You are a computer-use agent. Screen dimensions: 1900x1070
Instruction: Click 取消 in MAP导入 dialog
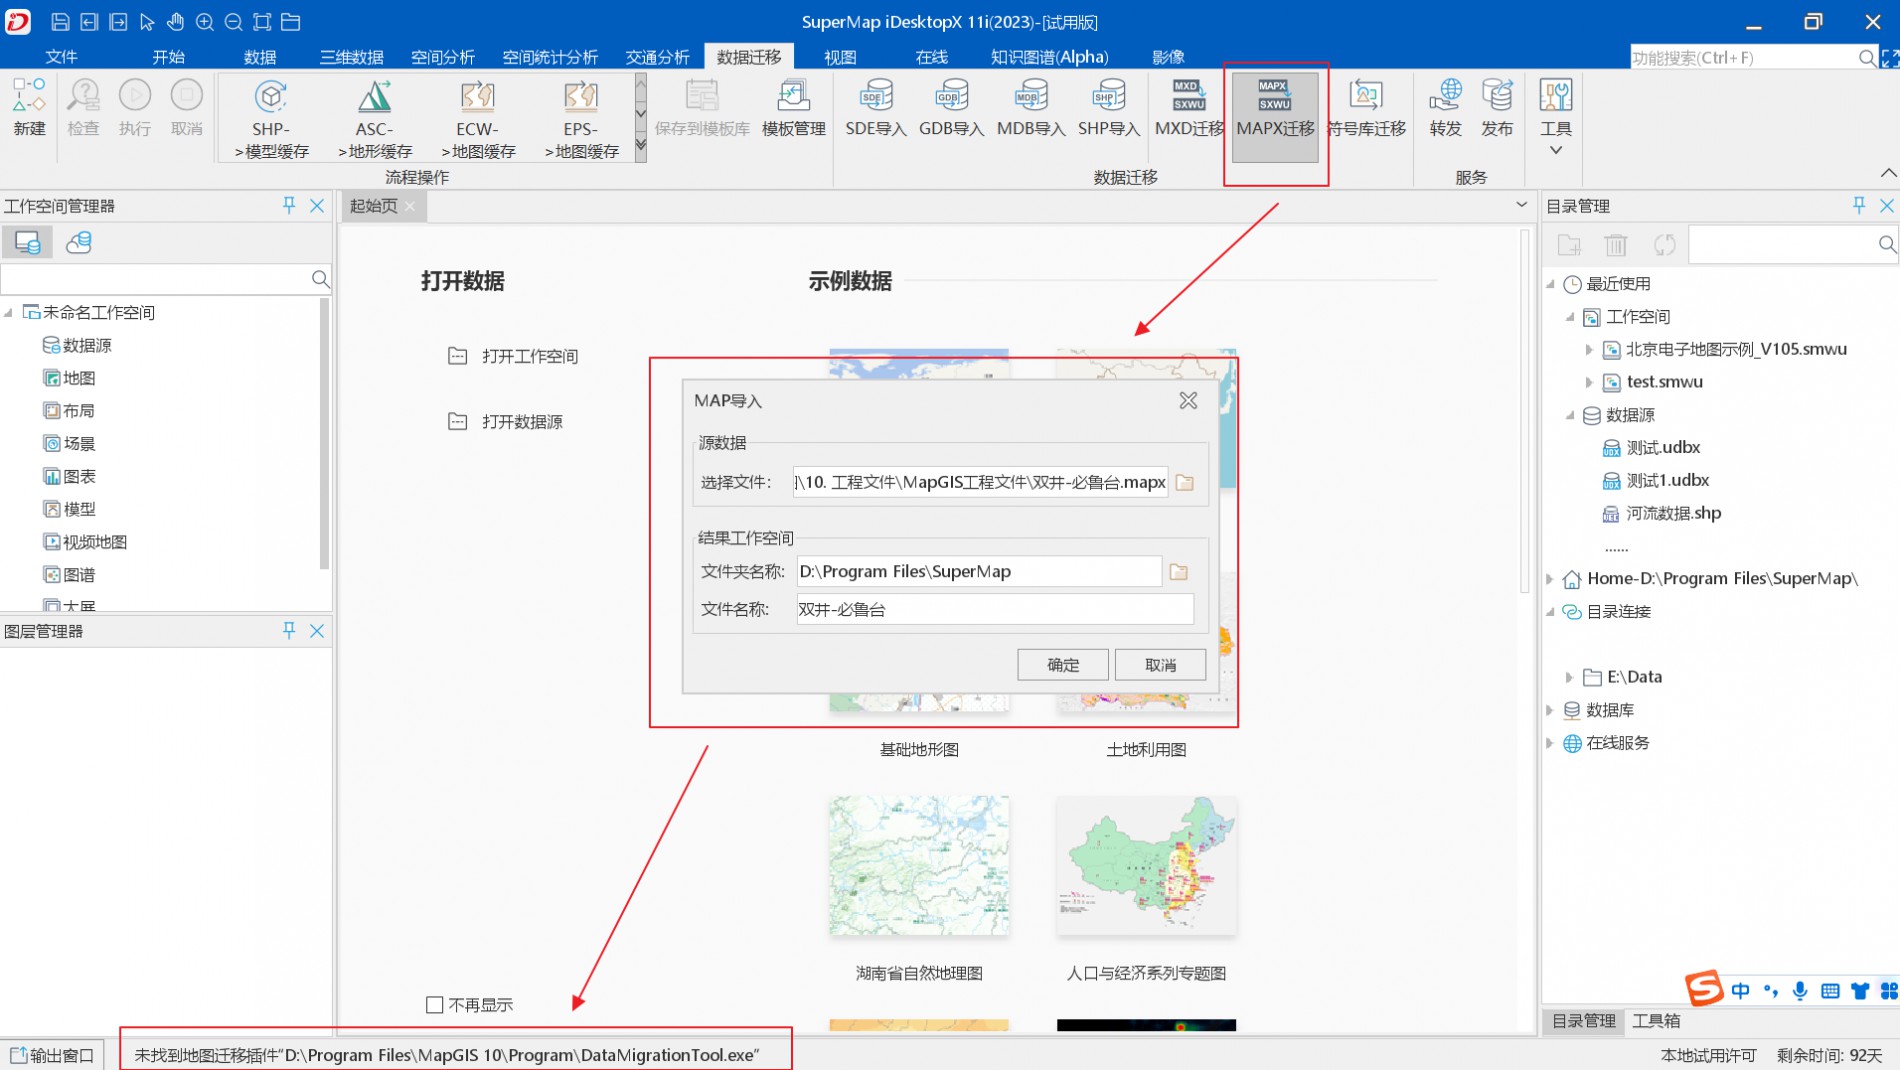(x=1160, y=665)
